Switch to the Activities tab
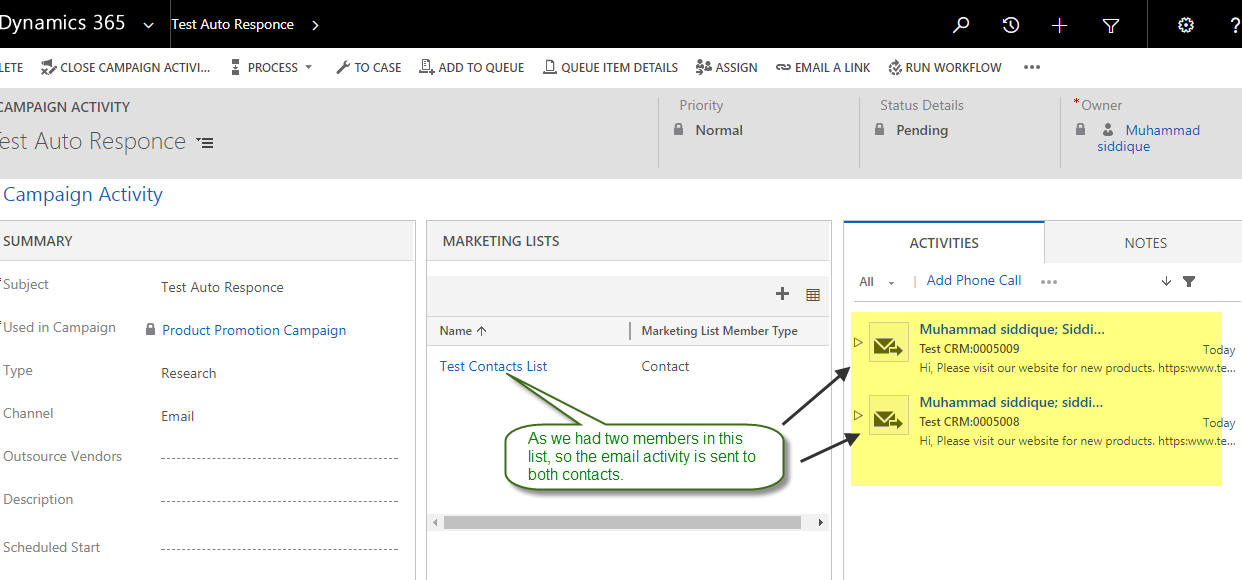This screenshot has width=1242, height=580. (x=944, y=243)
